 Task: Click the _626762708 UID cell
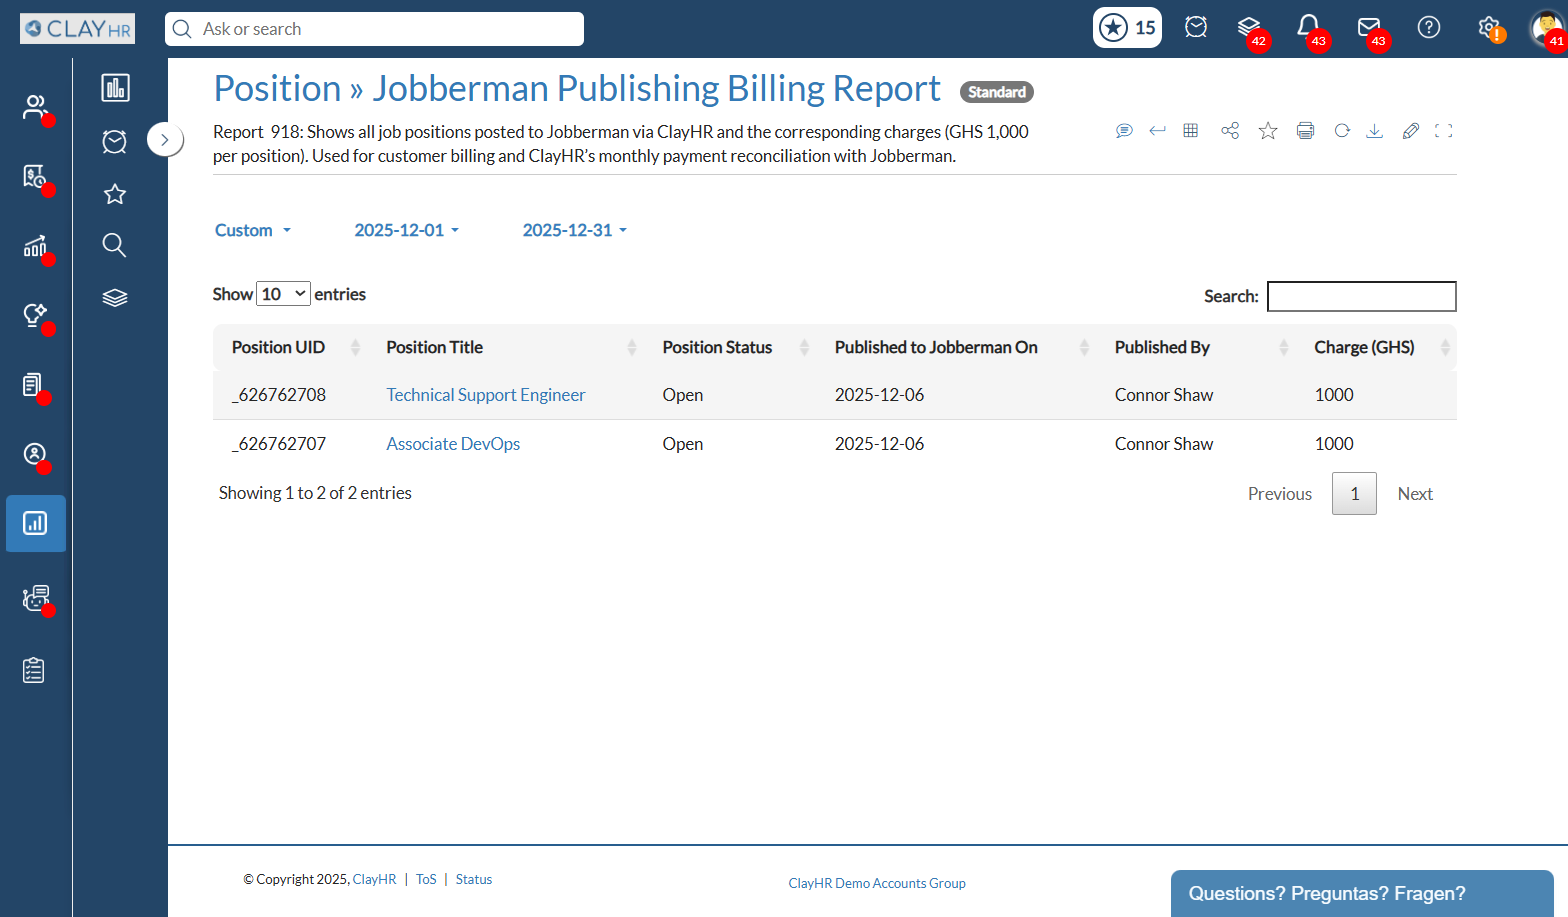pyautogui.click(x=279, y=395)
